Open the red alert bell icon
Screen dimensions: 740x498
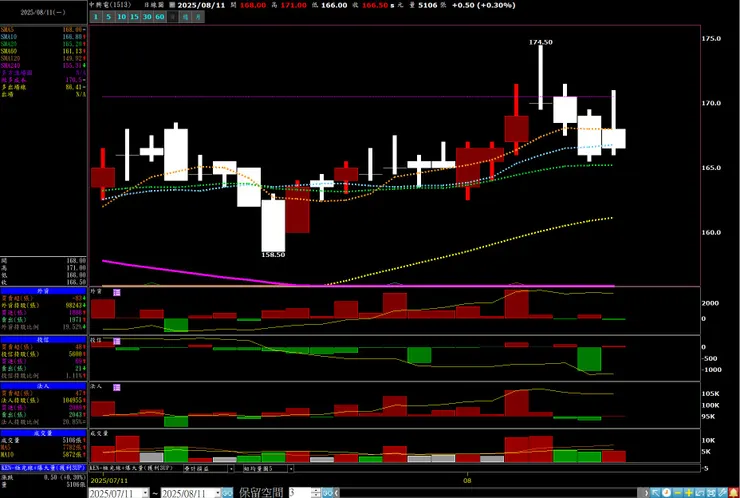734,492
